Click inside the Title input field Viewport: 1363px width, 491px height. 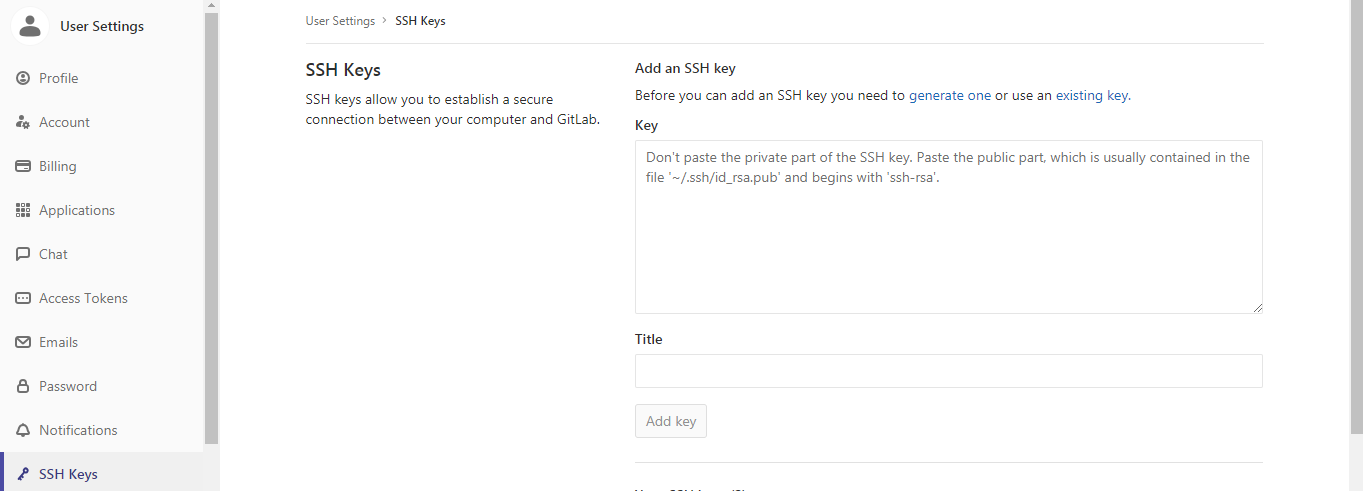[949, 371]
